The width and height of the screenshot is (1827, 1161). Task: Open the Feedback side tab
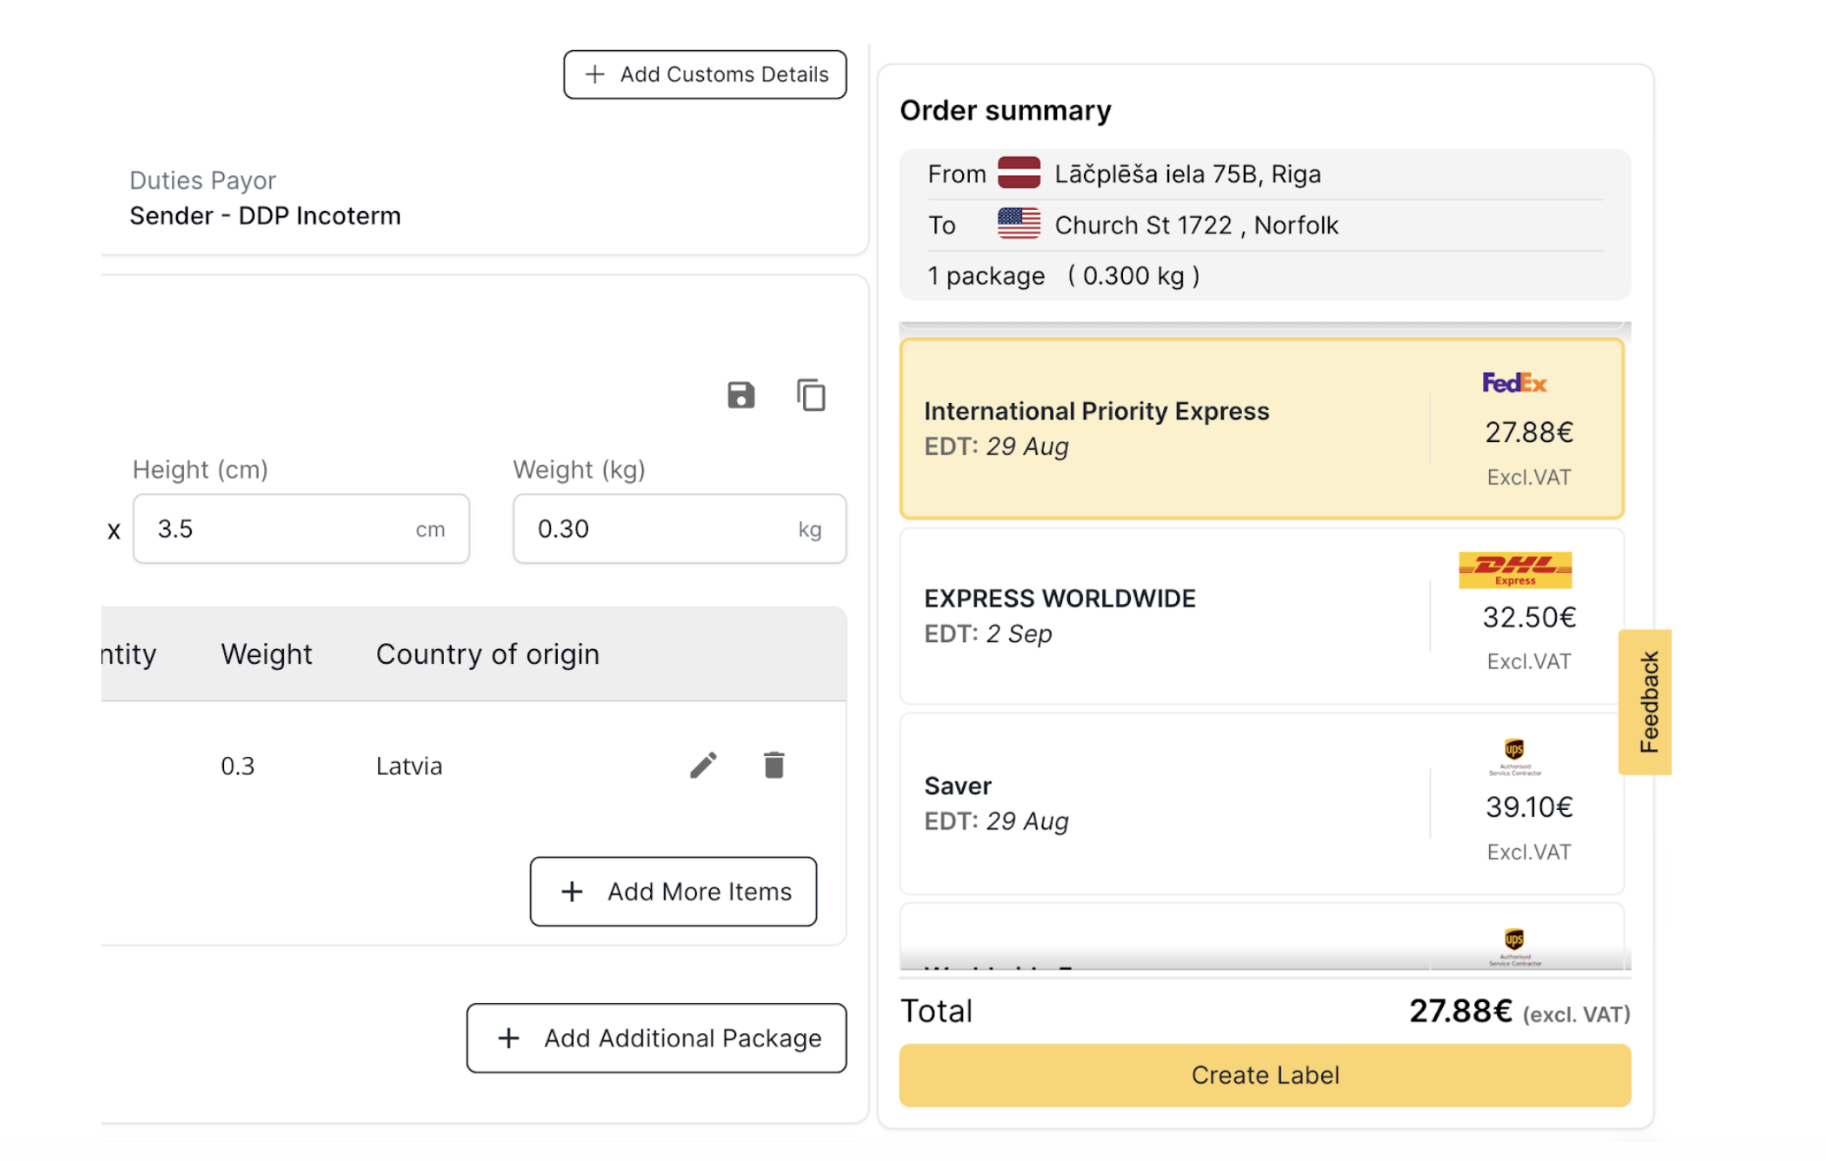[1645, 702]
